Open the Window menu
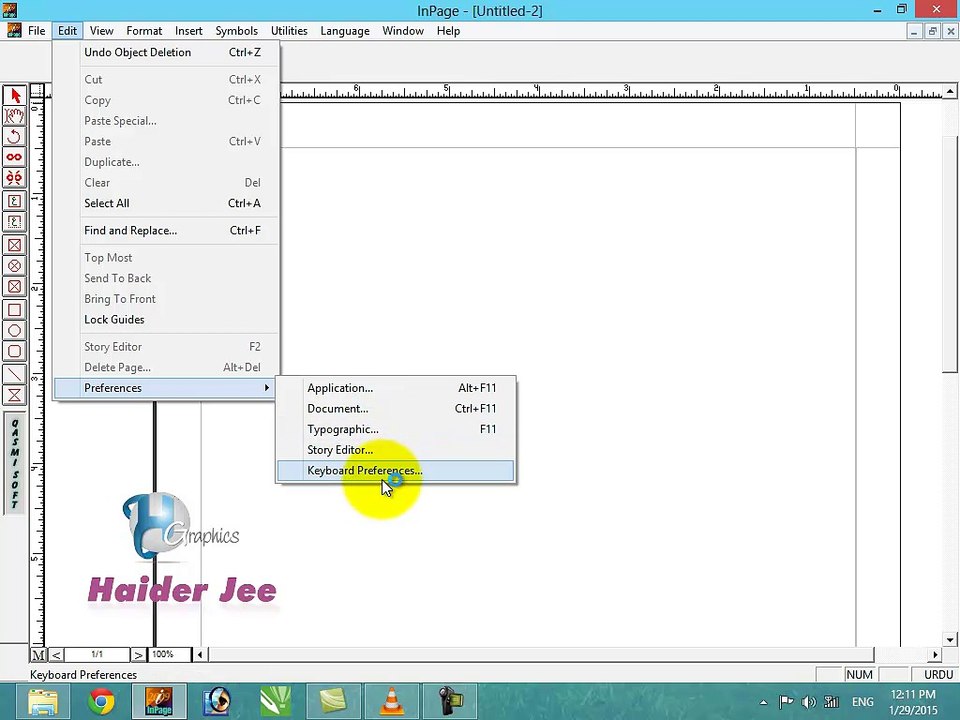This screenshot has width=960, height=720. pyautogui.click(x=403, y=31)
